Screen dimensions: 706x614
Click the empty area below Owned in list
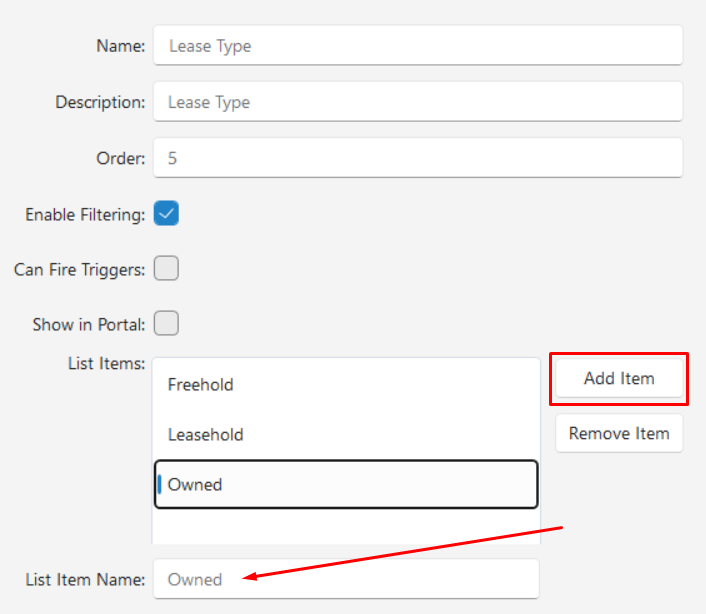click(346, 527)
